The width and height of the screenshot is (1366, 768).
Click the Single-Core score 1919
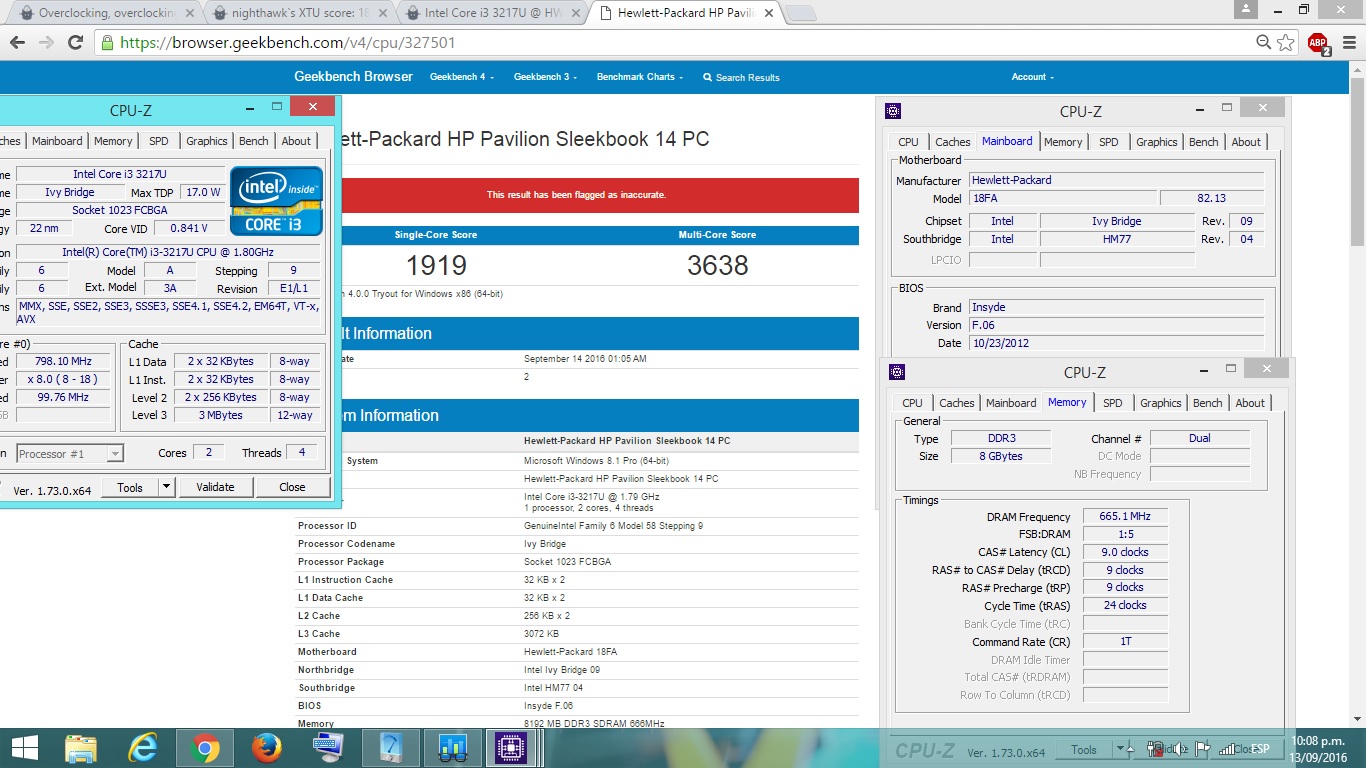pos(436,265)
